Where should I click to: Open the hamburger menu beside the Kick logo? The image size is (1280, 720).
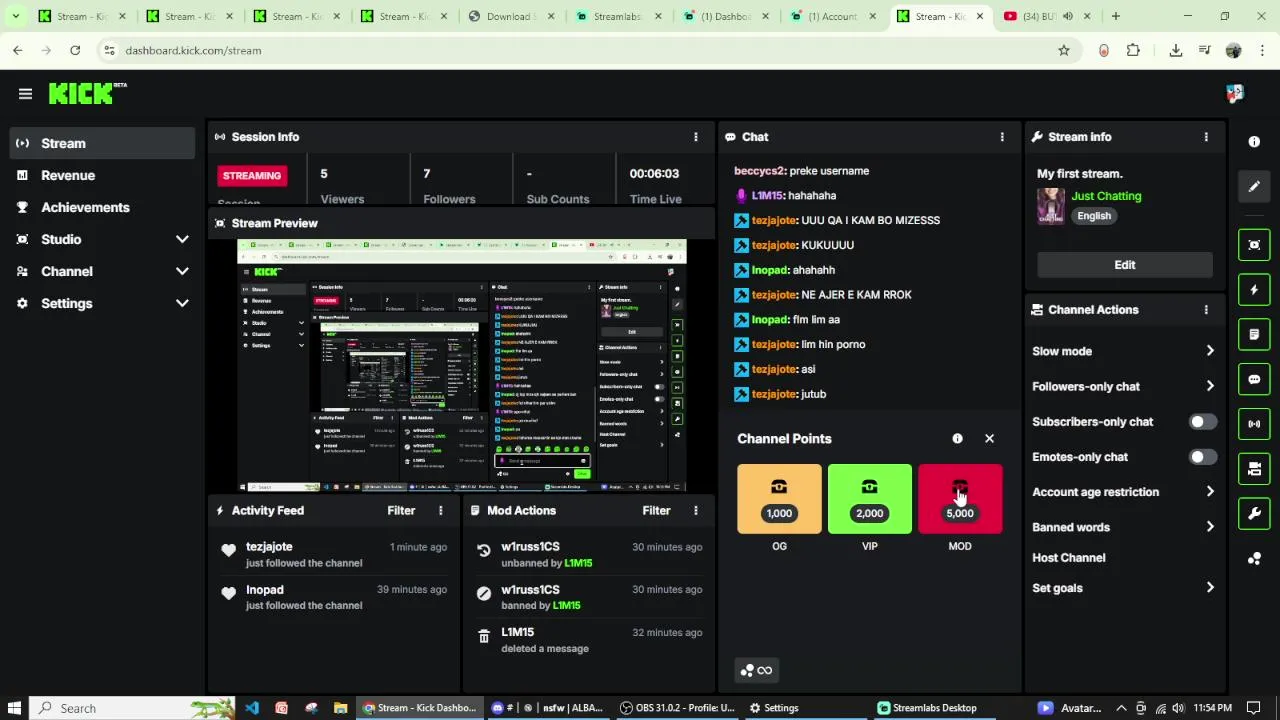point(25,93)
